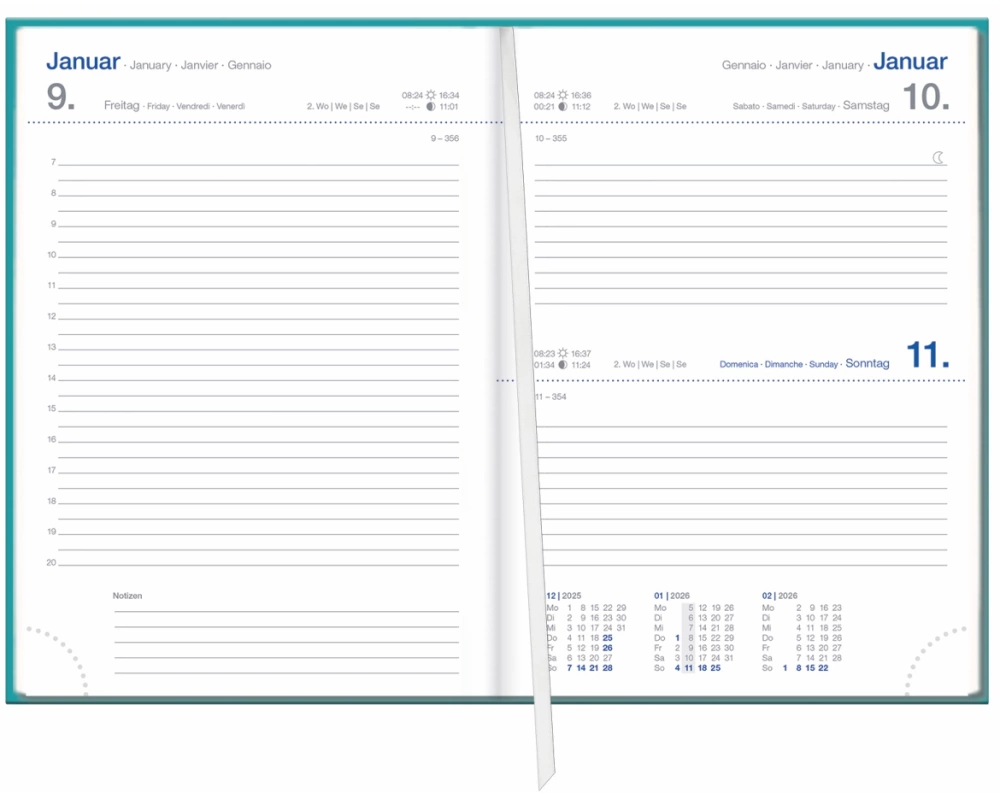Click the sun icon on Friday's header

(x=431, y=96)
